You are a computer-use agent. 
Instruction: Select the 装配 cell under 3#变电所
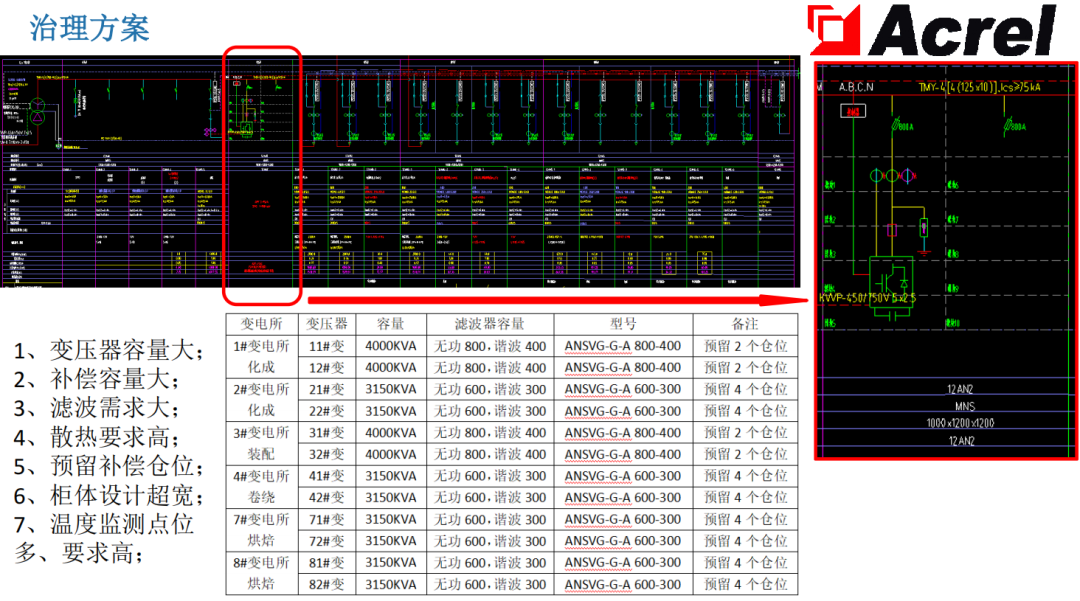261,454
